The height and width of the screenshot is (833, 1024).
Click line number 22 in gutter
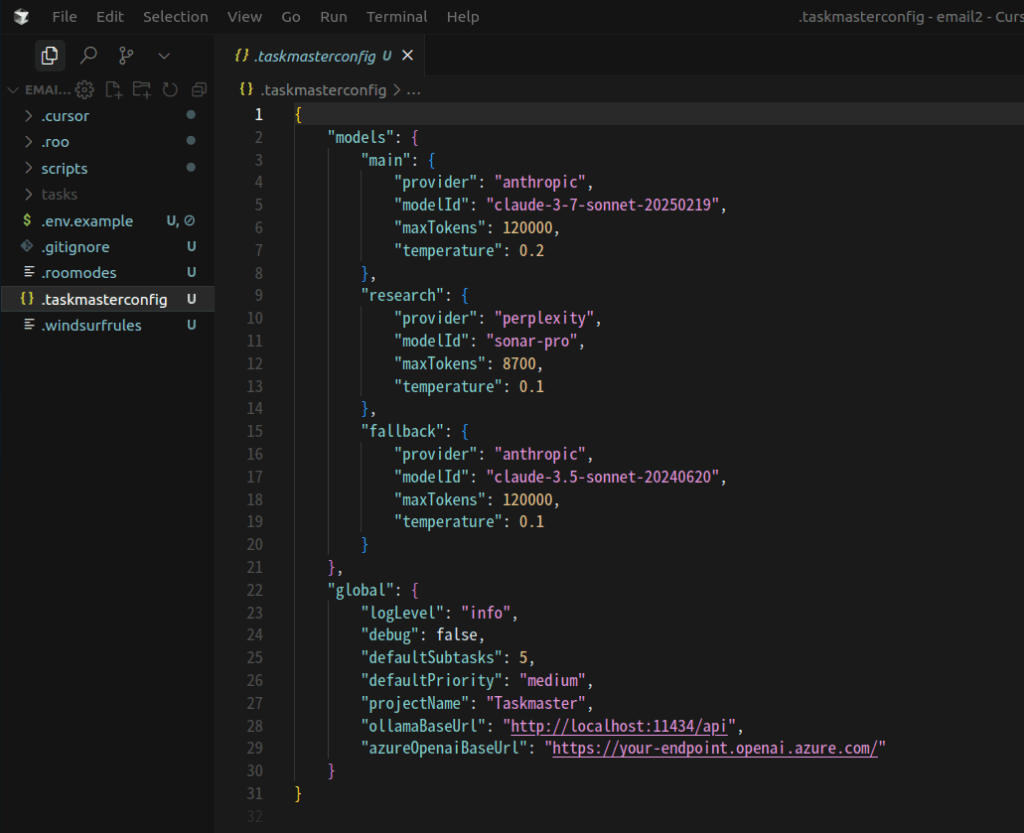[x=255, y=590]
